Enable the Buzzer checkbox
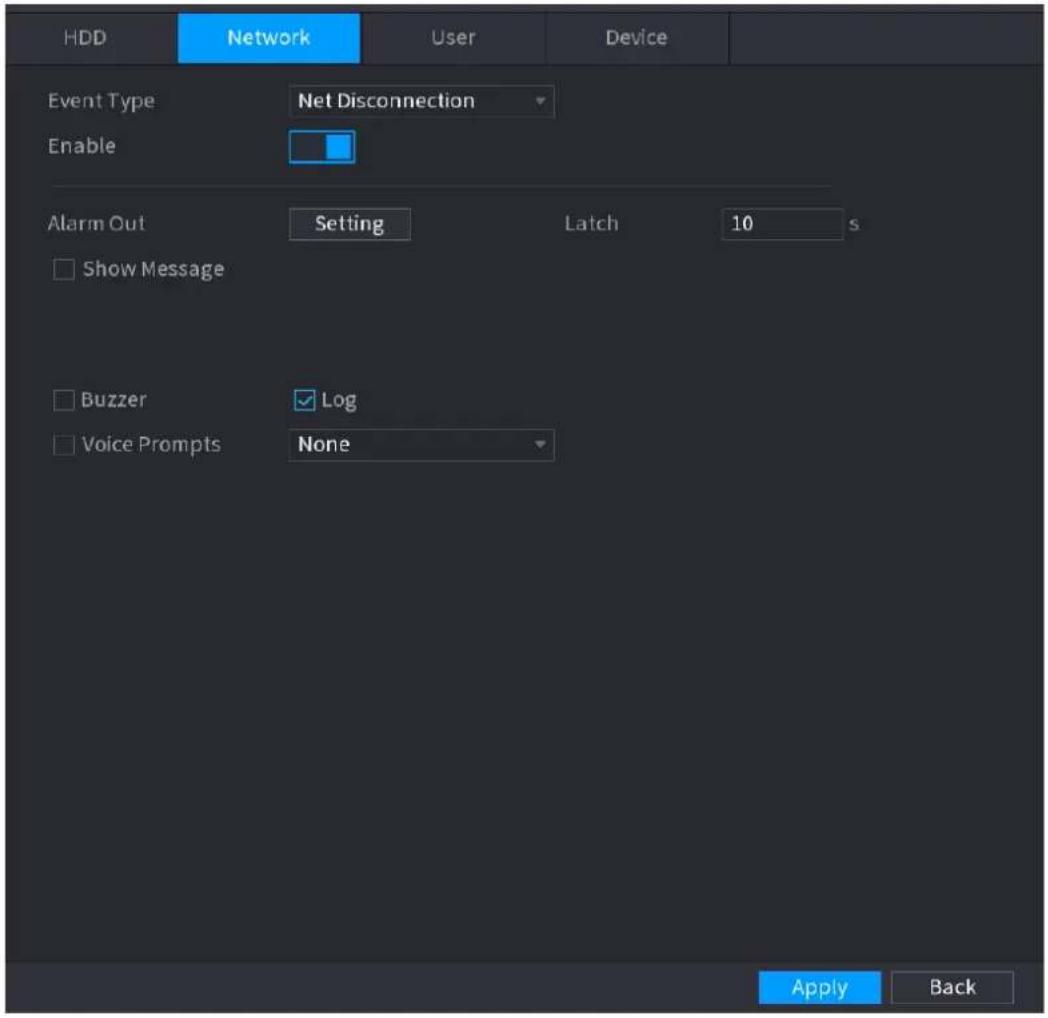 [x=64, y=400]
